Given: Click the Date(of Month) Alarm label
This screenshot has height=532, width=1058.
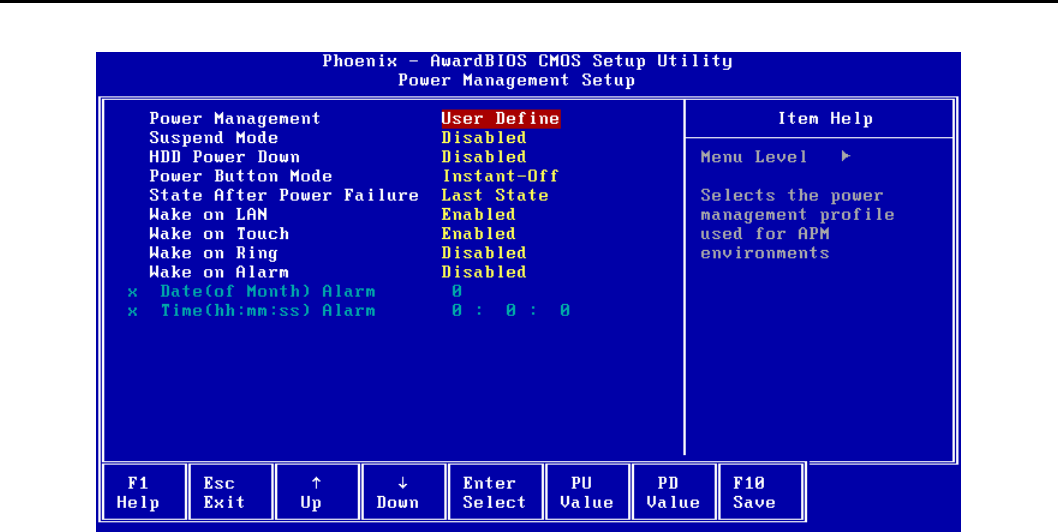Looking at the screenshot, I should 268,292.
